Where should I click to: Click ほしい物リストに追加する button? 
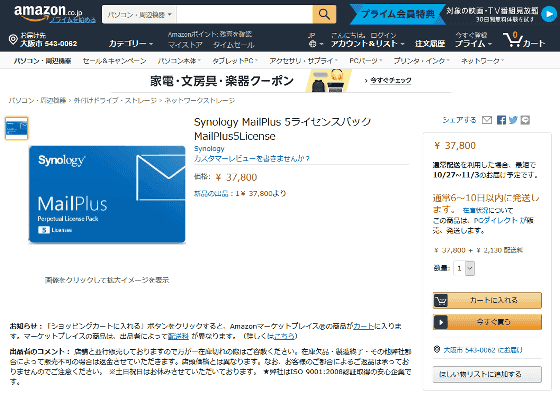click(x=487, y=374)
